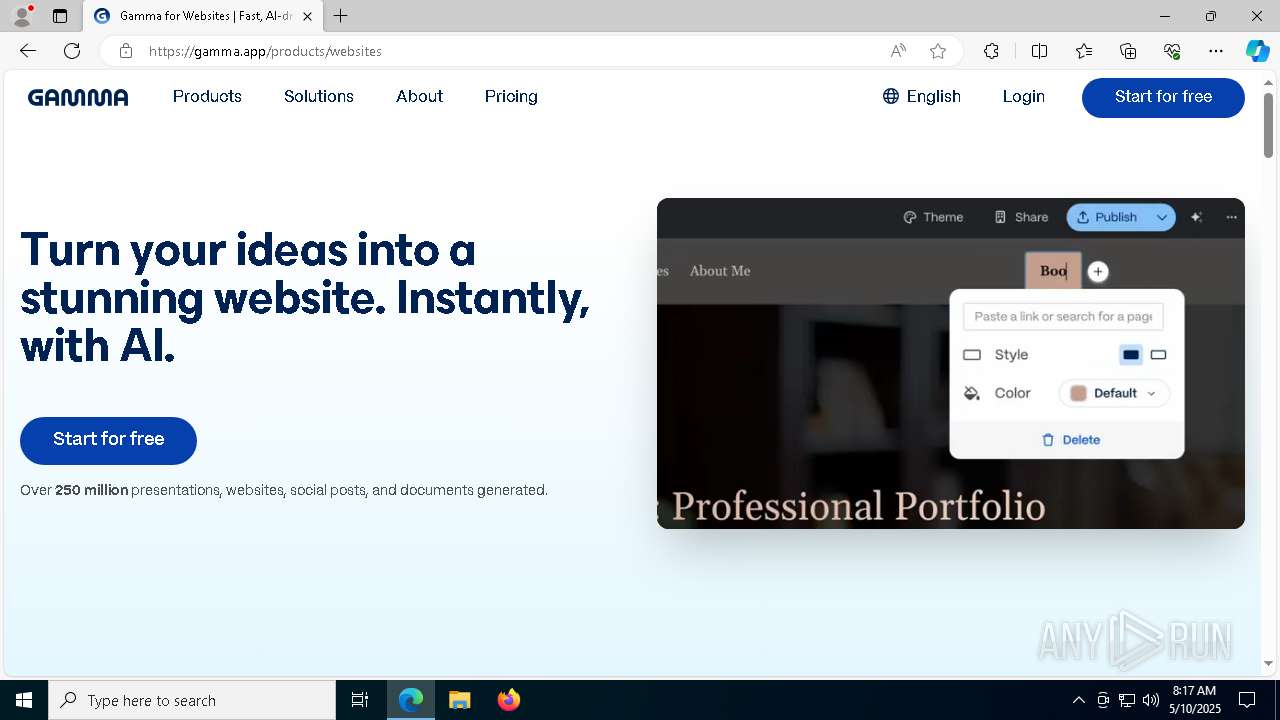The height and width of the screenshot is (720, 1280).
Task: Go to the Pricing page
Action: tap(511, 96)
